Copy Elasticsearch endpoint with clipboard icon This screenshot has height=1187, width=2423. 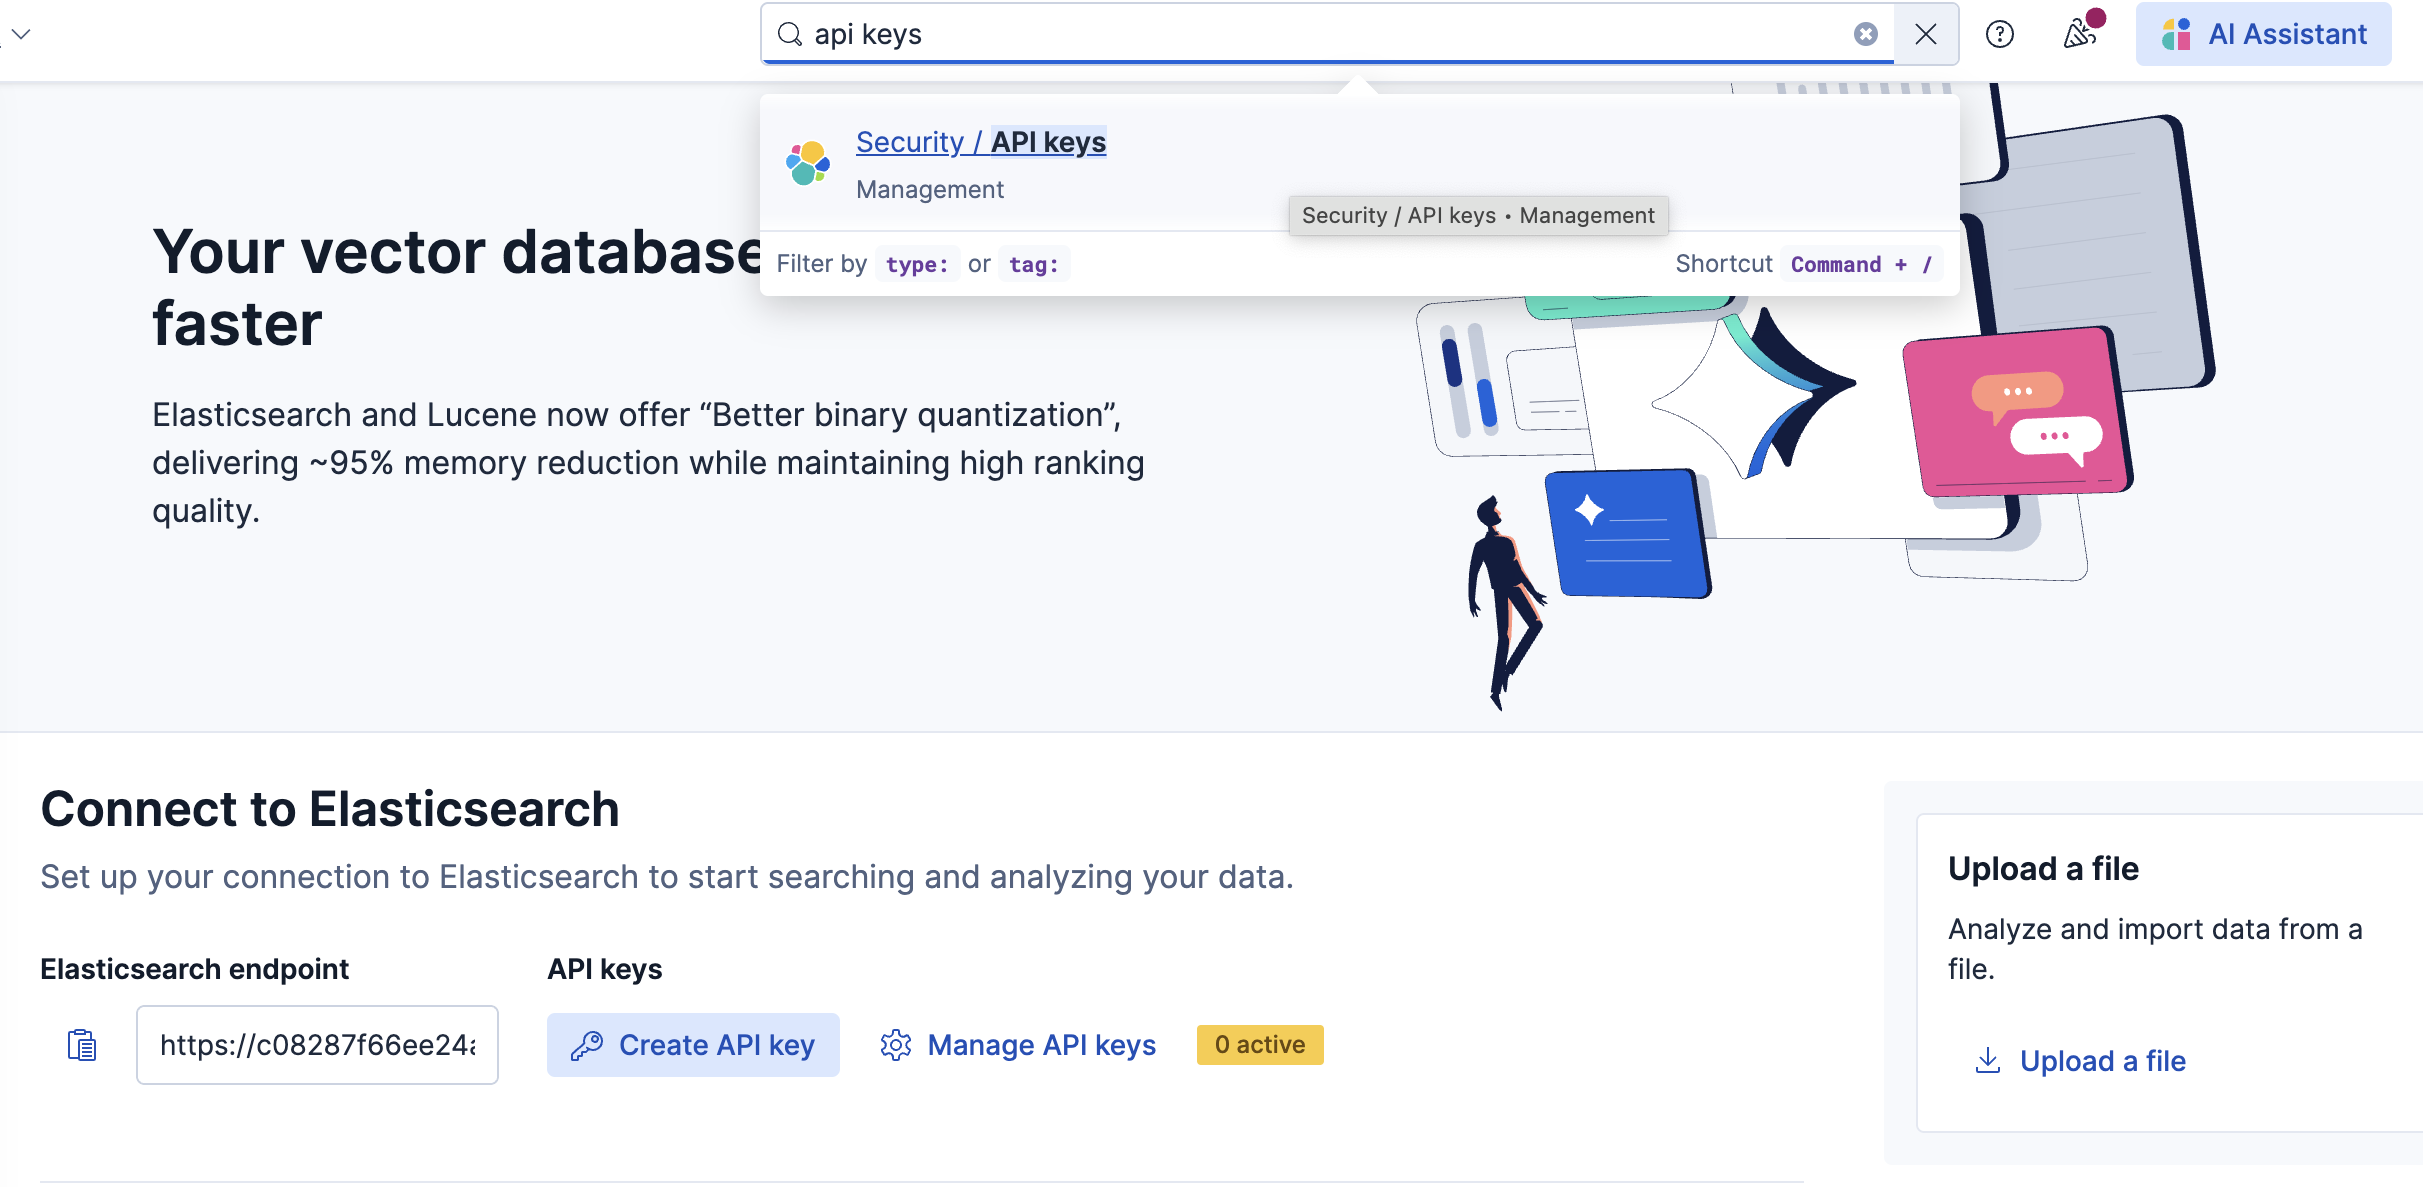[81, 1045]
